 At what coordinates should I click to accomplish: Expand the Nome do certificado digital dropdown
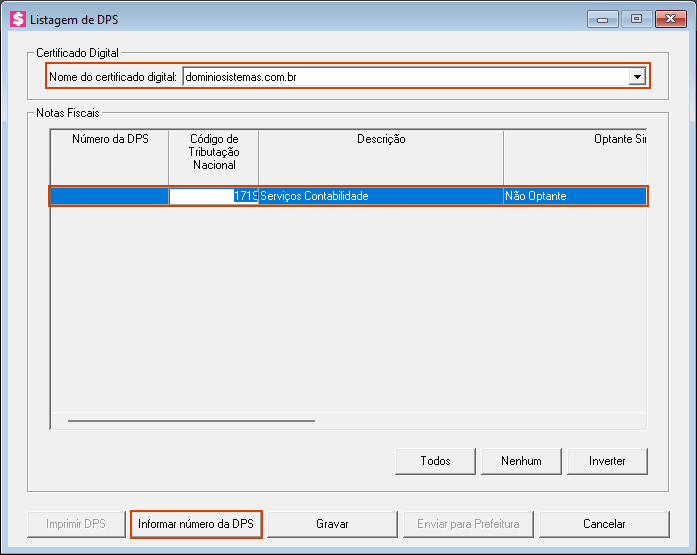click(636, 77)
